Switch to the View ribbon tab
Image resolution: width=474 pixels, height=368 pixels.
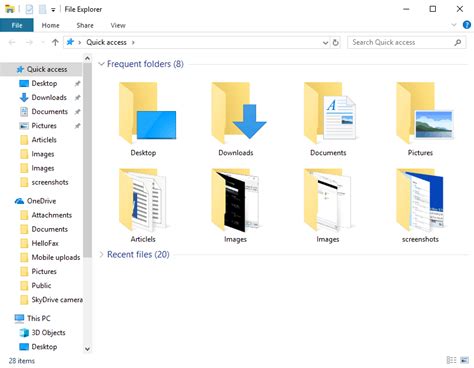[118, 25]
